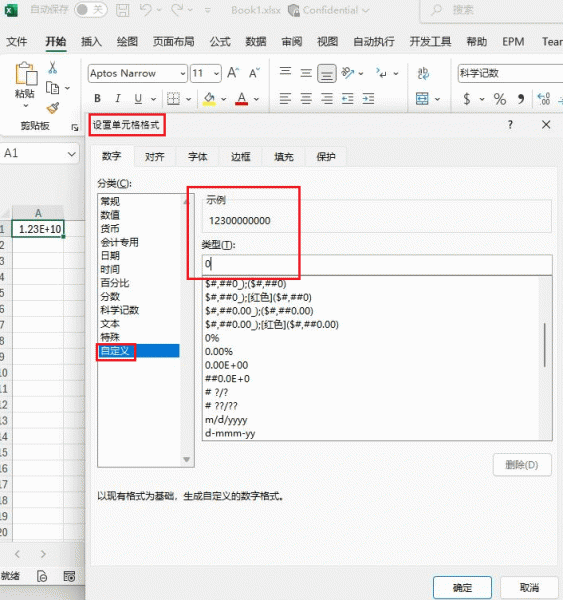Open the Protection dialog tab
The width and height of the screenshot is (563, 600).
[x=326, y=157]
